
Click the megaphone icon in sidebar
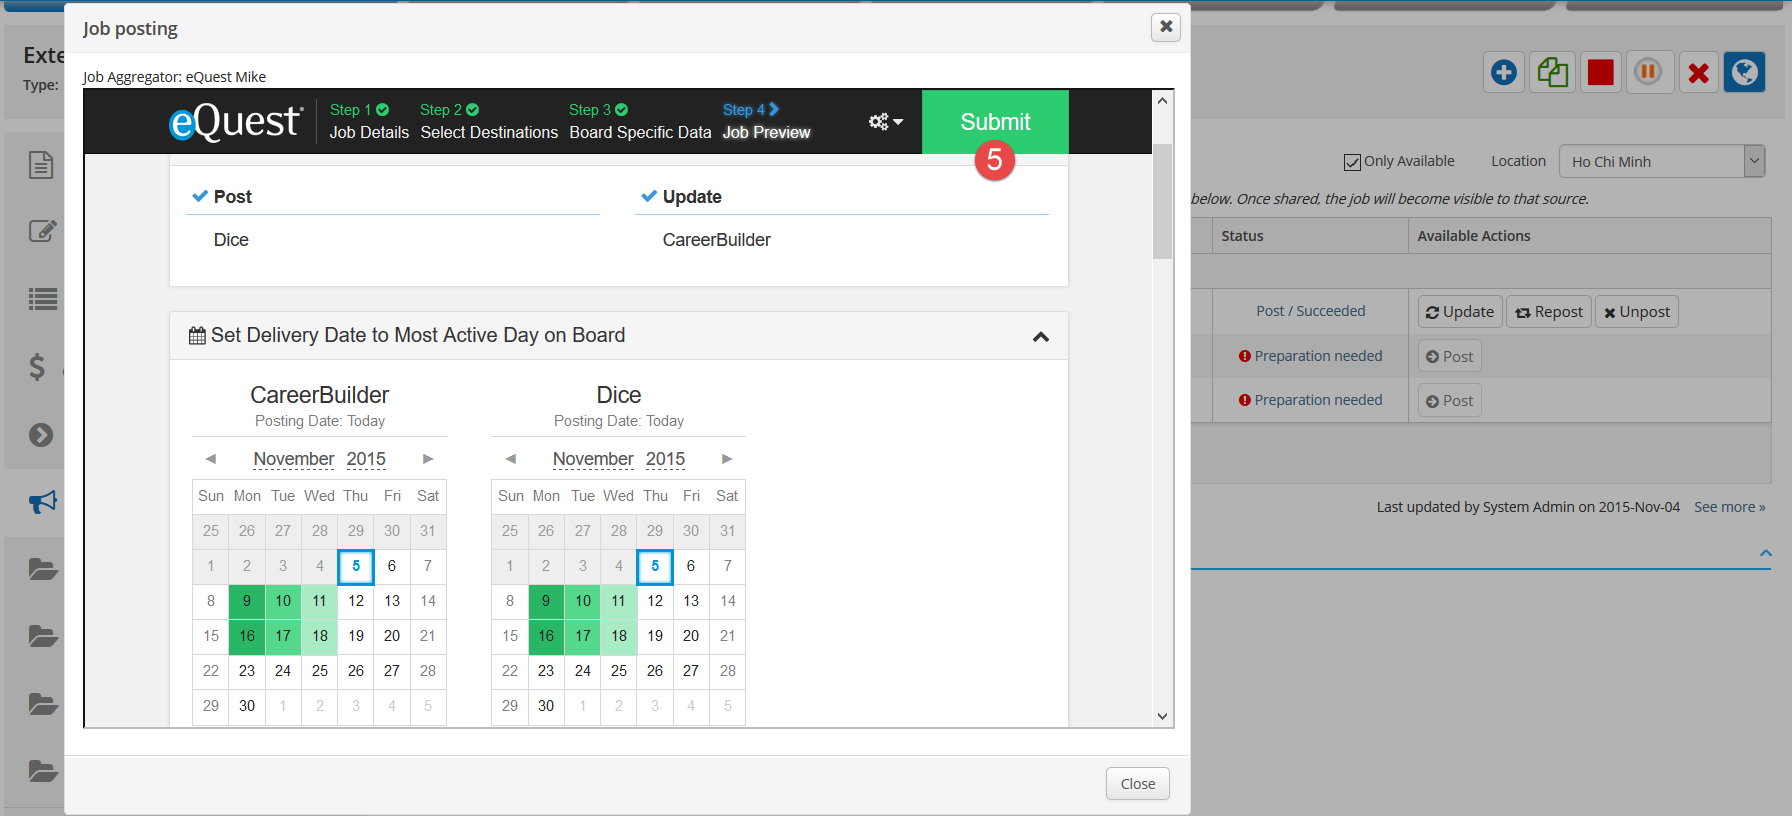[x=42, y=502]
